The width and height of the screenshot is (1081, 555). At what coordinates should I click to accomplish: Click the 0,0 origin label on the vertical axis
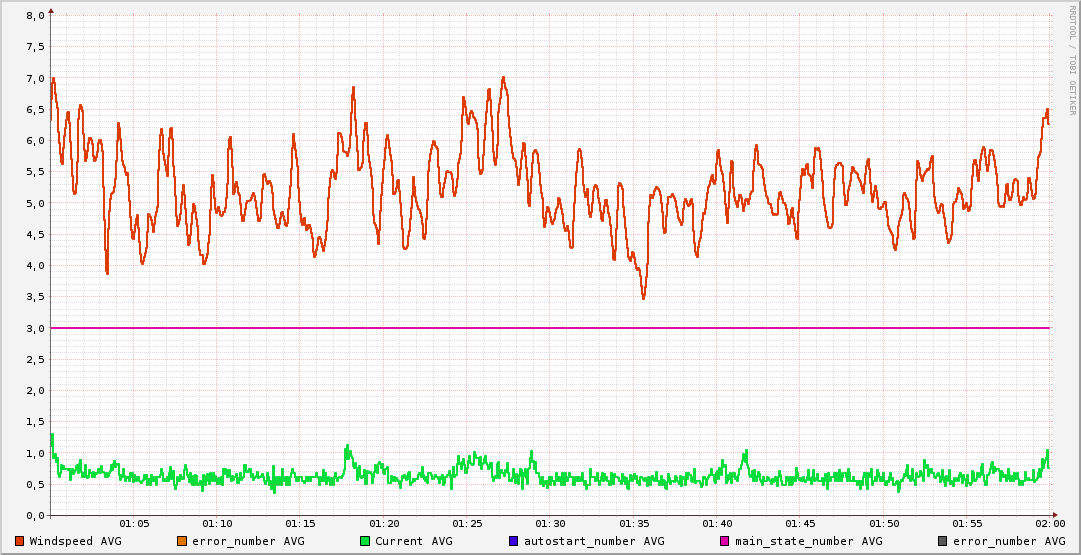point(35,515)
